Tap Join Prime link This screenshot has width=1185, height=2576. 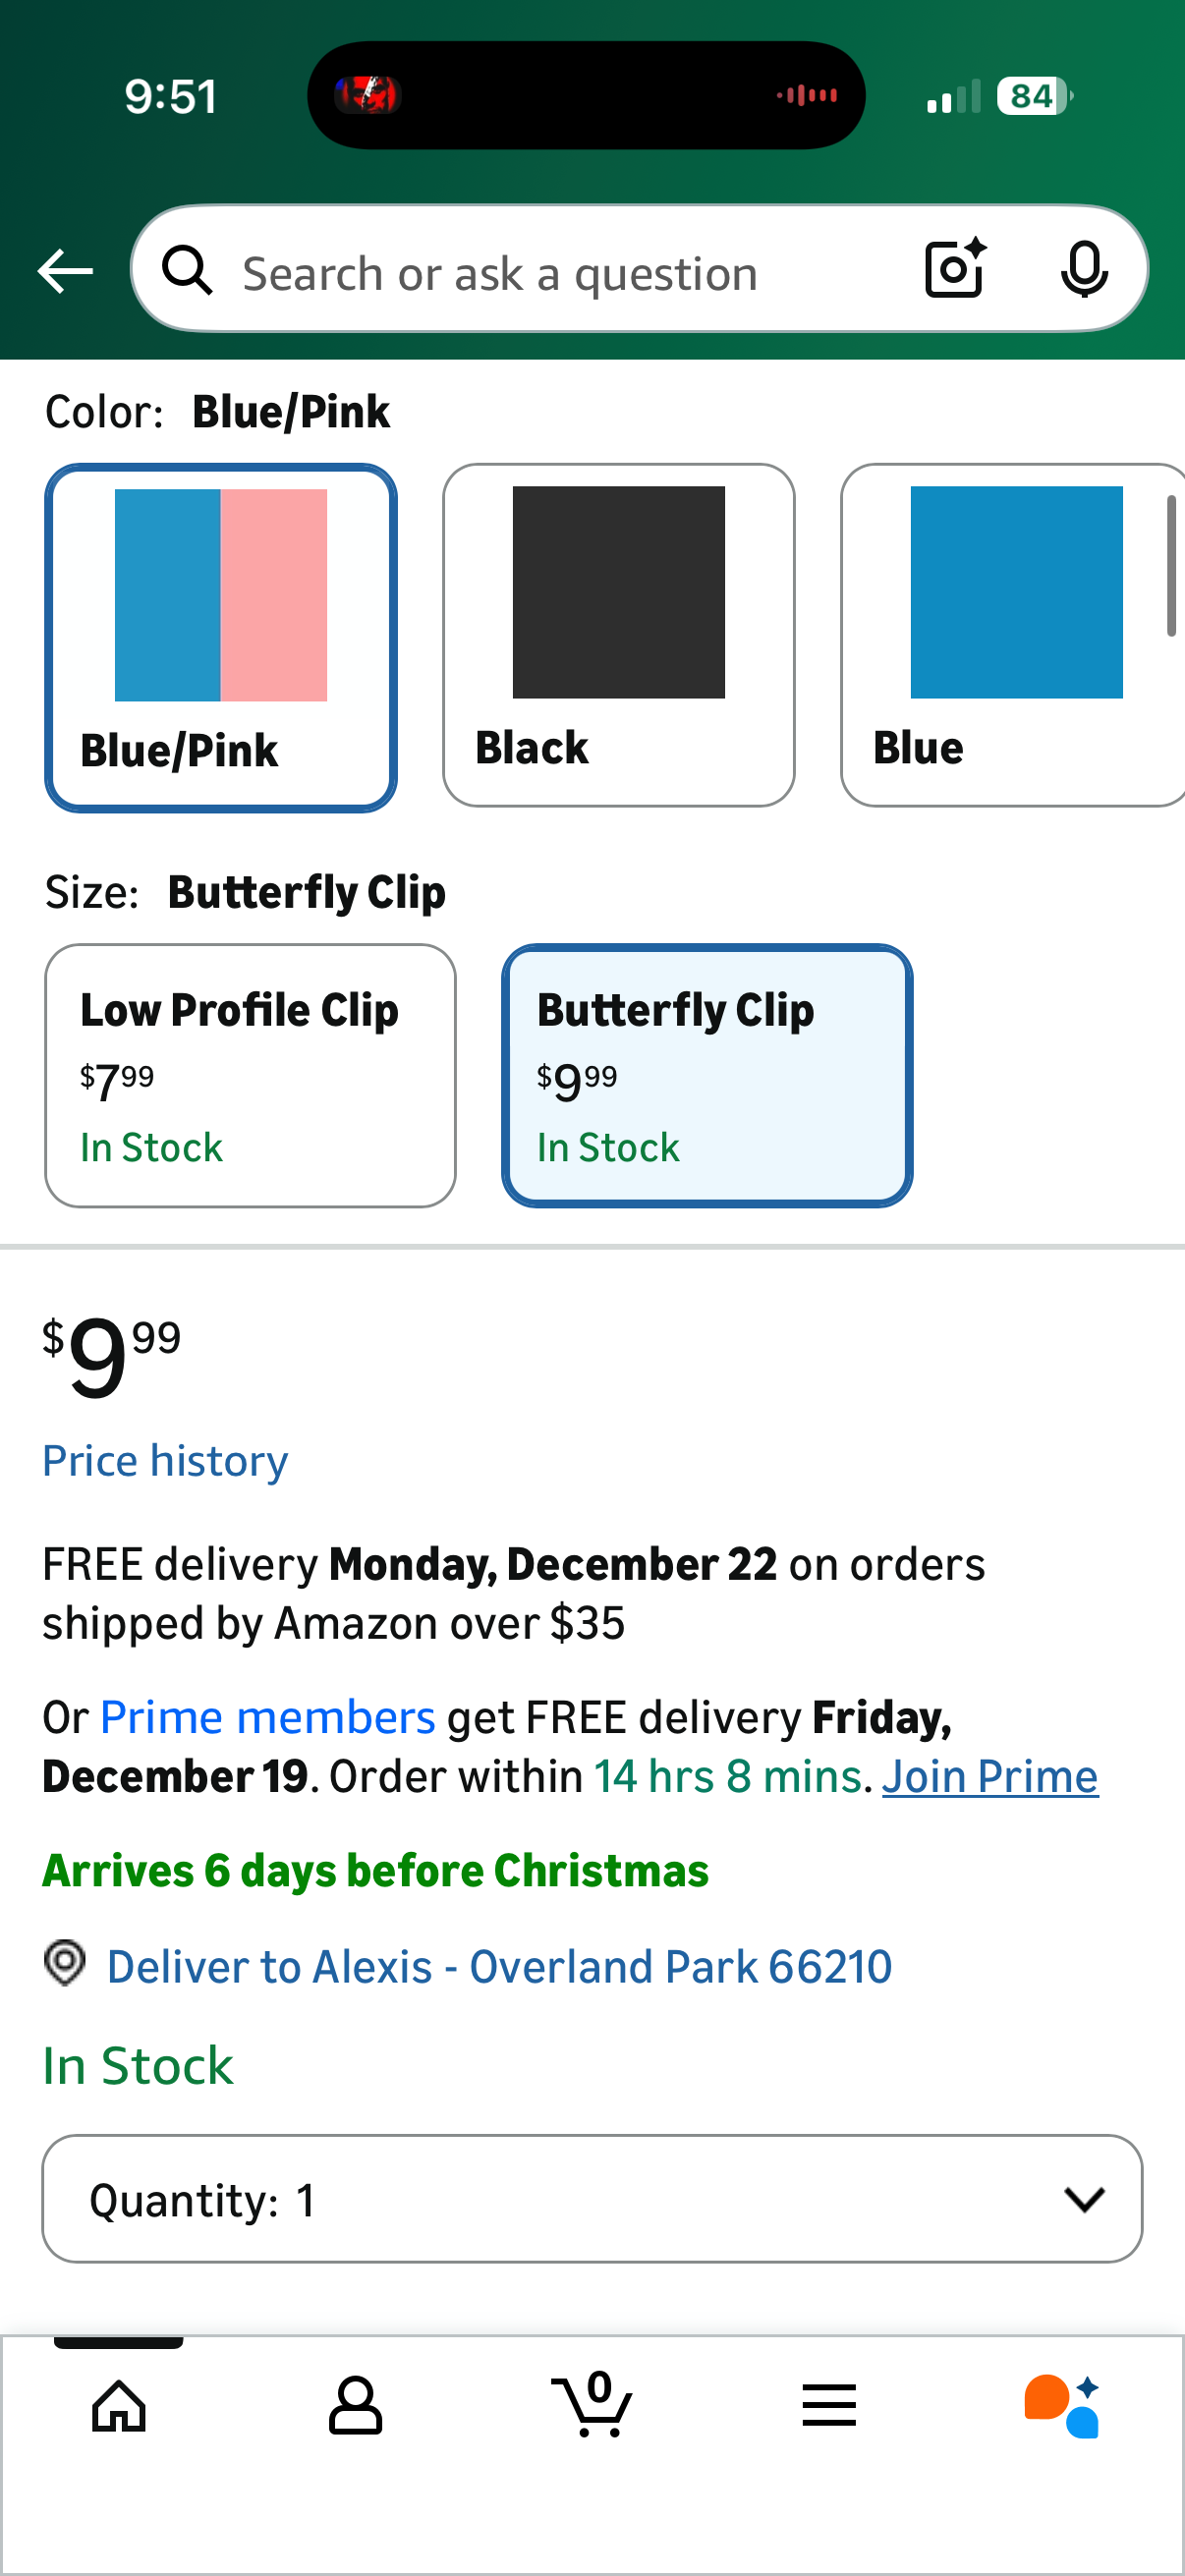989,1776
